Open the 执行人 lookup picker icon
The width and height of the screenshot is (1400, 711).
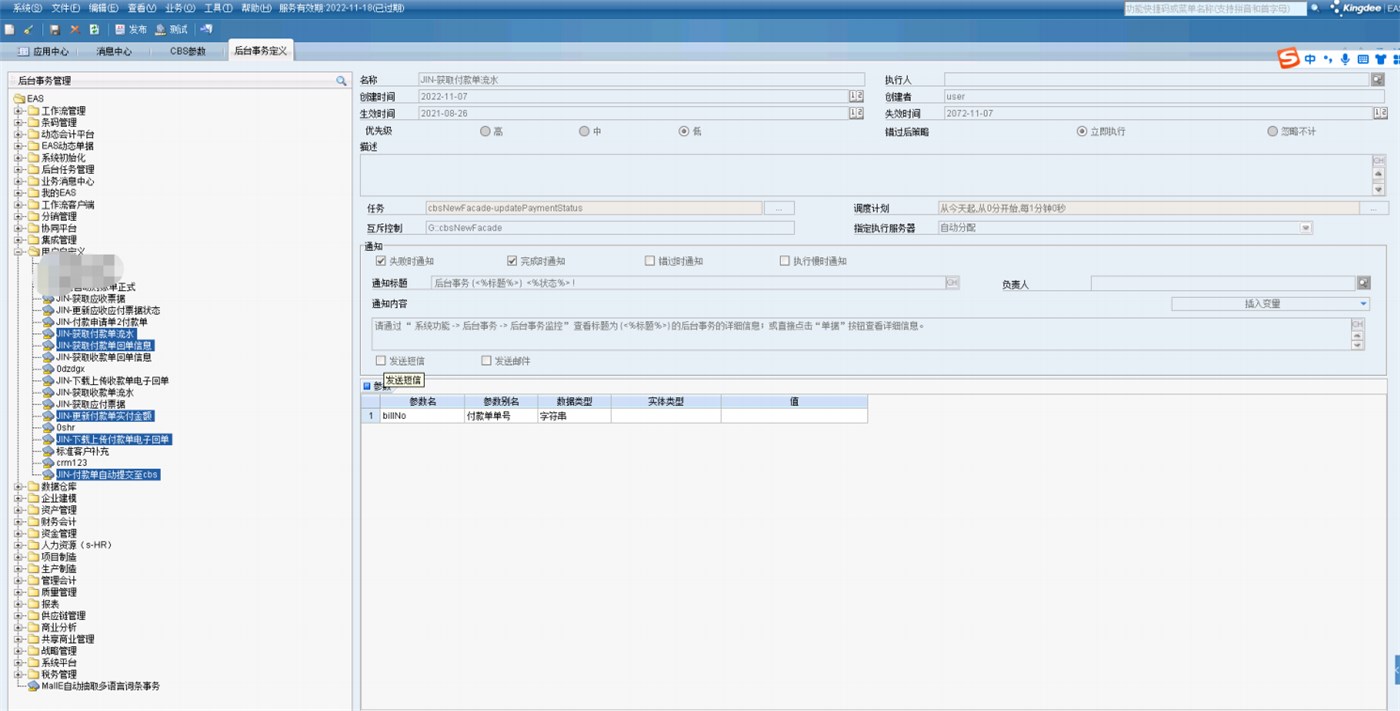[x=1377, y=79]
